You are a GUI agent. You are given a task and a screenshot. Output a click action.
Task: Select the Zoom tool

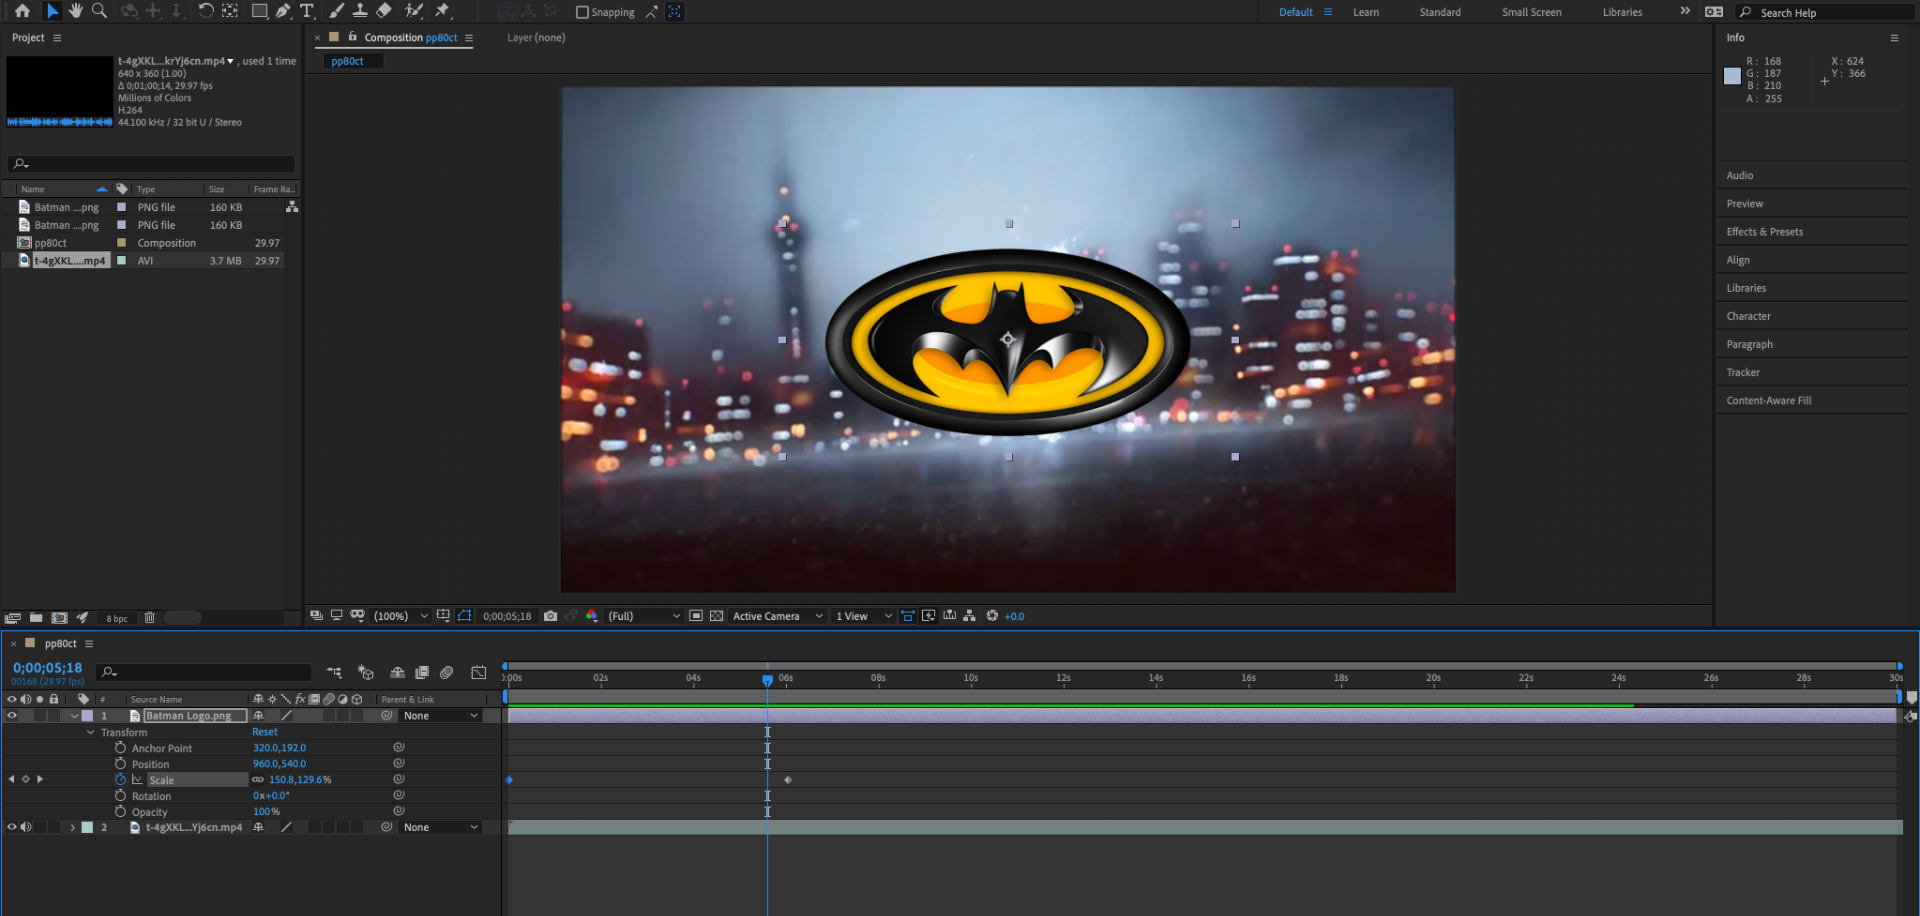[99, 11]
